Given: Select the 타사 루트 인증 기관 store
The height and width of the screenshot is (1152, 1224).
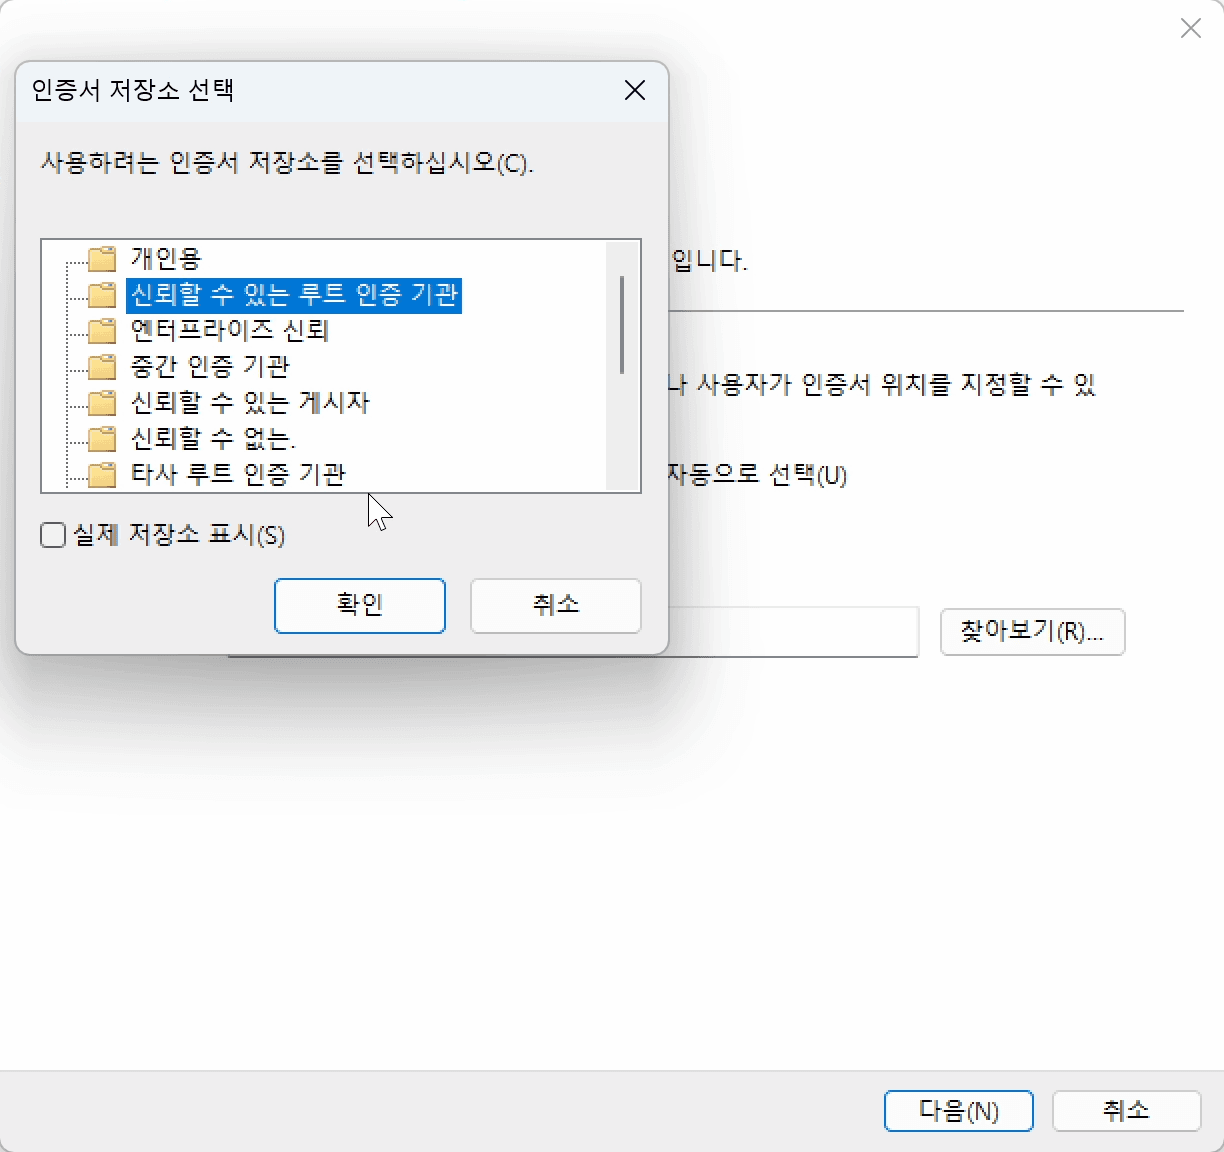Looking at the screenshot, I should (240, 475).
